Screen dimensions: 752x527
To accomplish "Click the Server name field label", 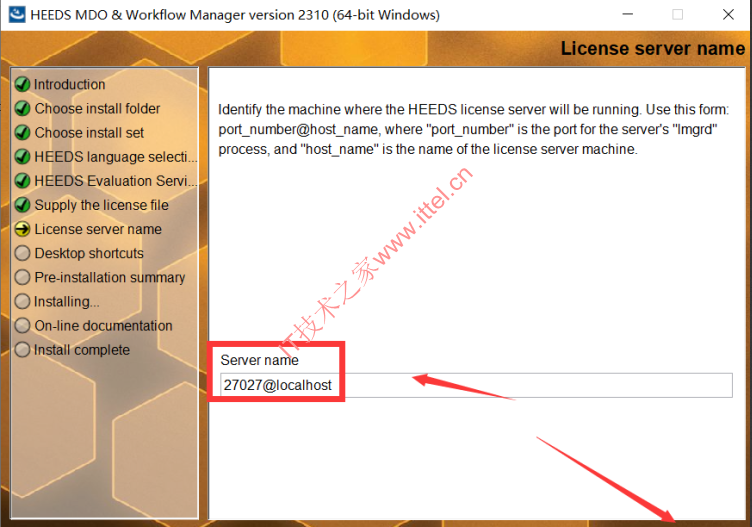I will point(259,360).
